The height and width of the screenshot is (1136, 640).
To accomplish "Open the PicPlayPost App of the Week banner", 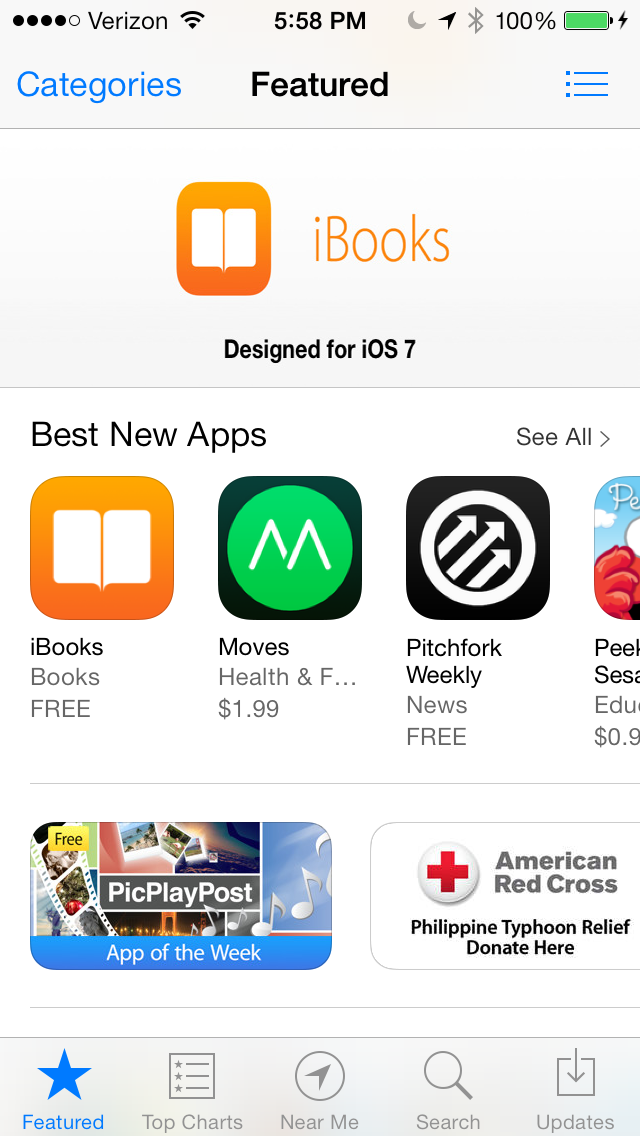I will pos(181,895).
